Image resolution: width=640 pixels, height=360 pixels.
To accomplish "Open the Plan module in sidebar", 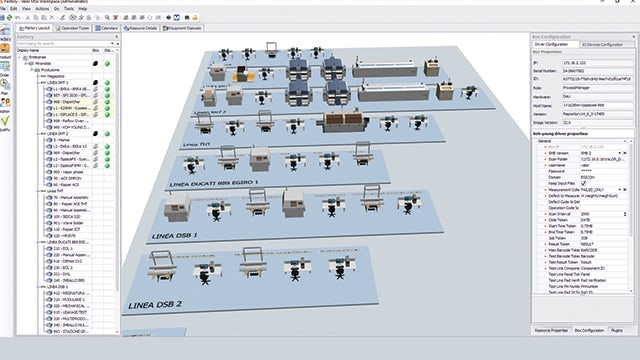I will (5, 87).
